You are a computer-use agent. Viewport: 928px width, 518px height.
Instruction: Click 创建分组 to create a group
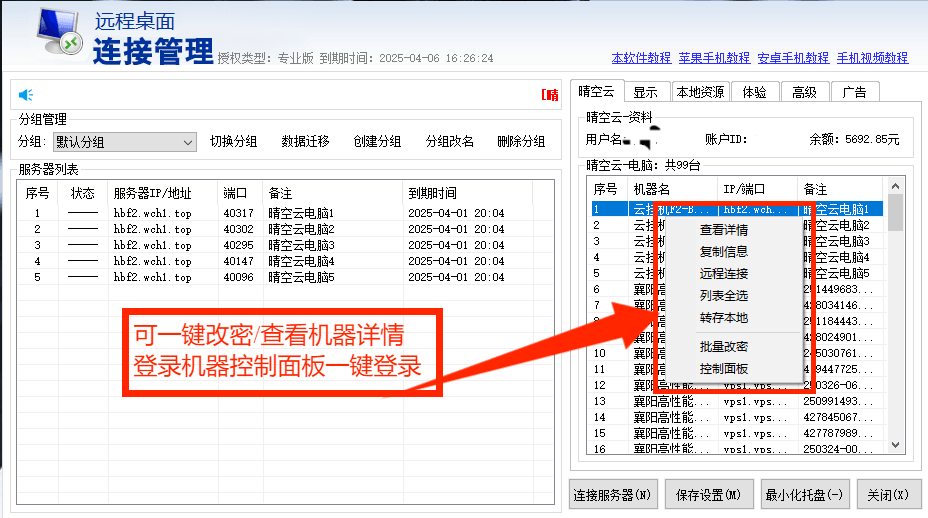tap(377, 142)
